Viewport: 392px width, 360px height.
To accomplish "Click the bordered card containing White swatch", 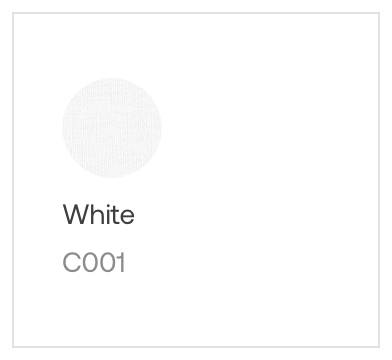I will tap(196, 180).
